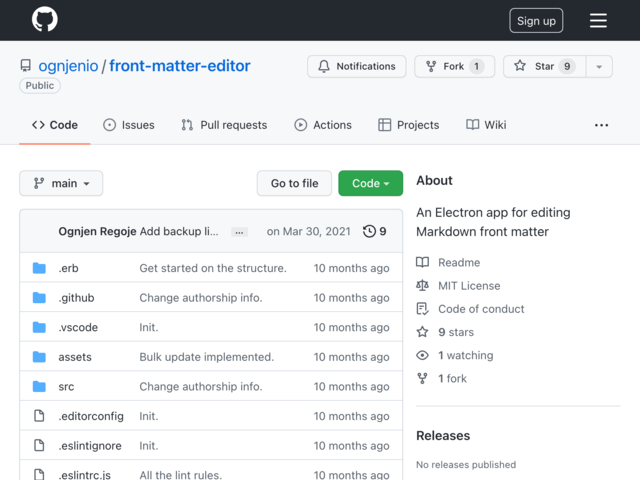Screen dimensions: 640x480
Task: Open the .erb folder icon
Action: [x=39, y=268]
